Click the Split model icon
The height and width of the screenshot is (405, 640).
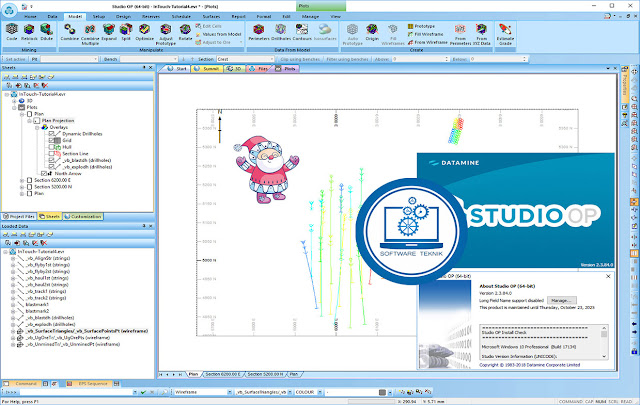(126, 32)
